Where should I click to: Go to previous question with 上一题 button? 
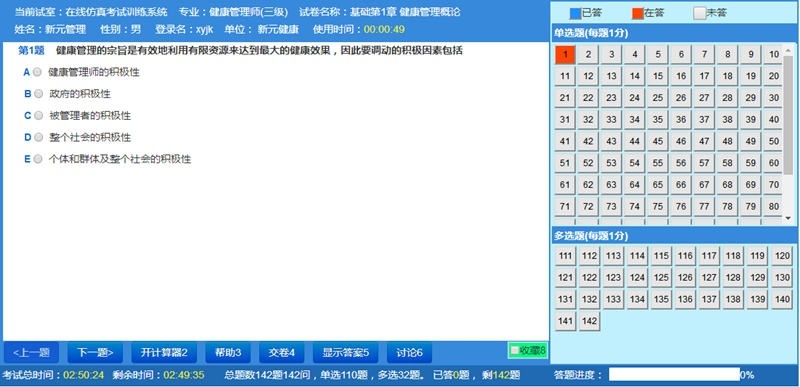(x=31, y=352)
